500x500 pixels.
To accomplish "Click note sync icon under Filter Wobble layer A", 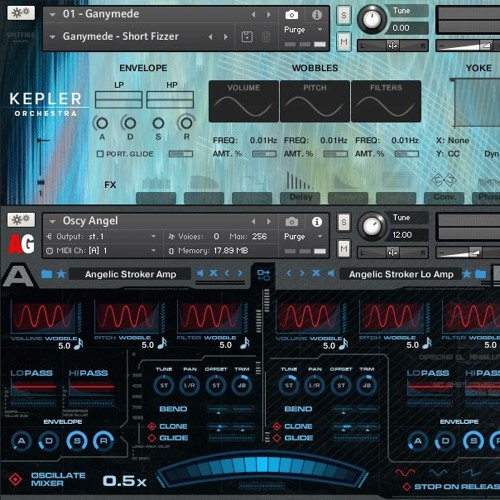I will point(245,343).
